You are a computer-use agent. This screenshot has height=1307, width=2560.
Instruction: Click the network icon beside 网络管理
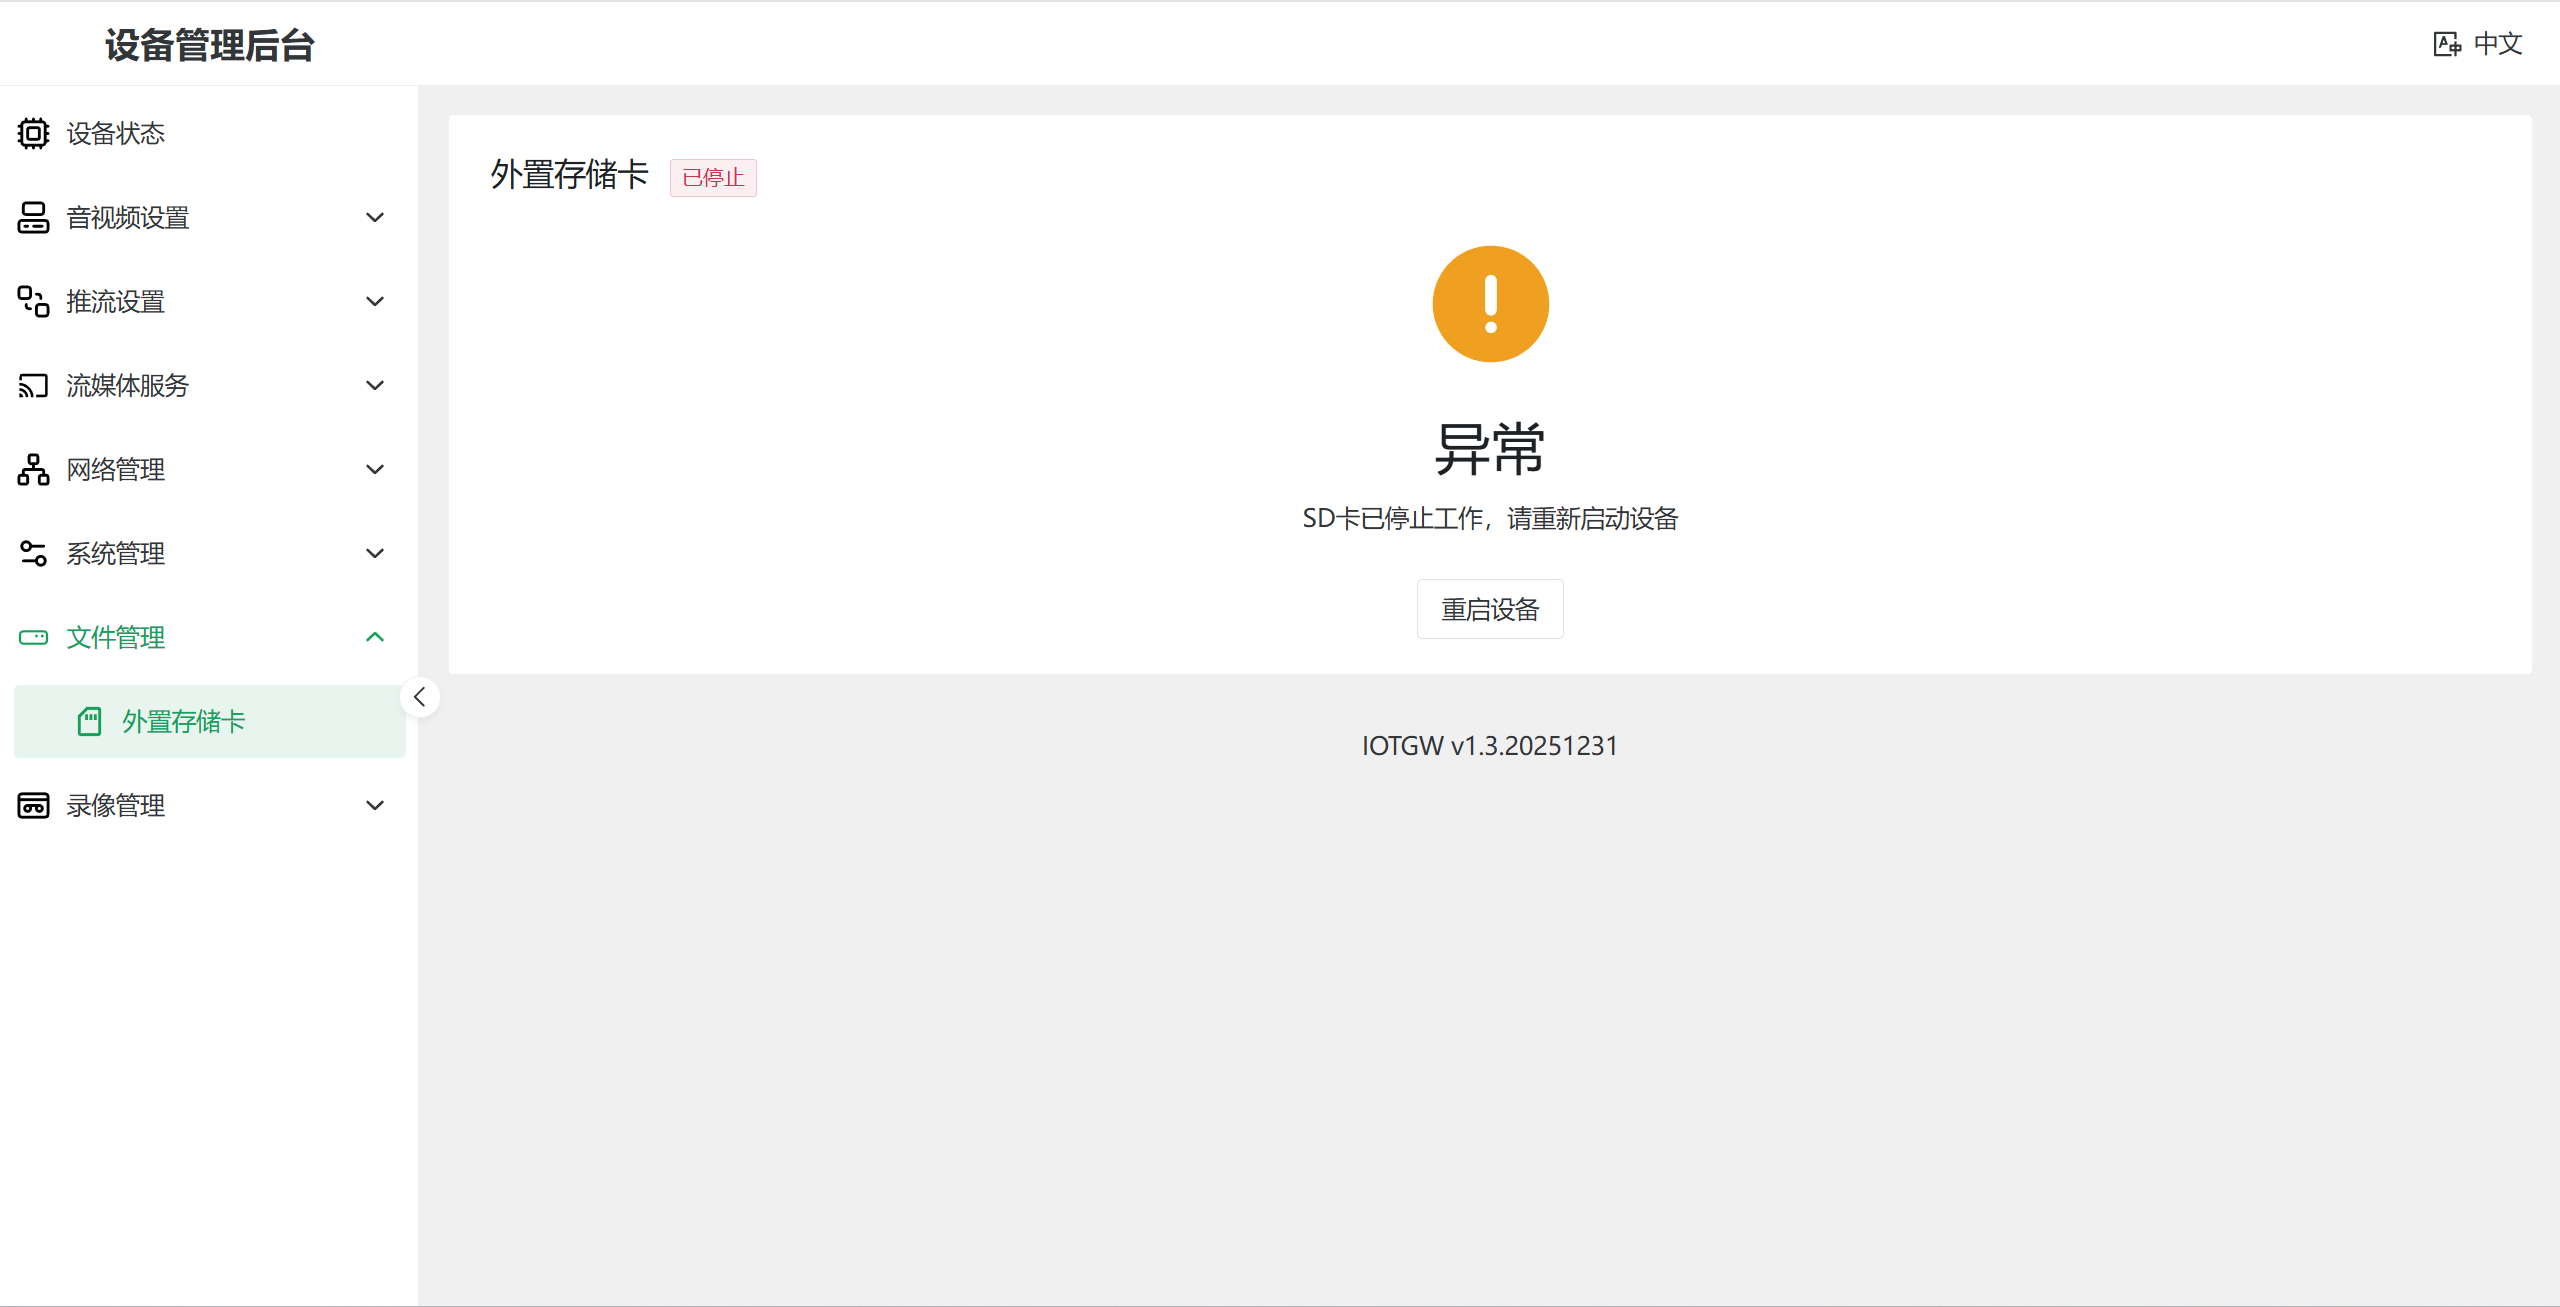coord(33,469)
